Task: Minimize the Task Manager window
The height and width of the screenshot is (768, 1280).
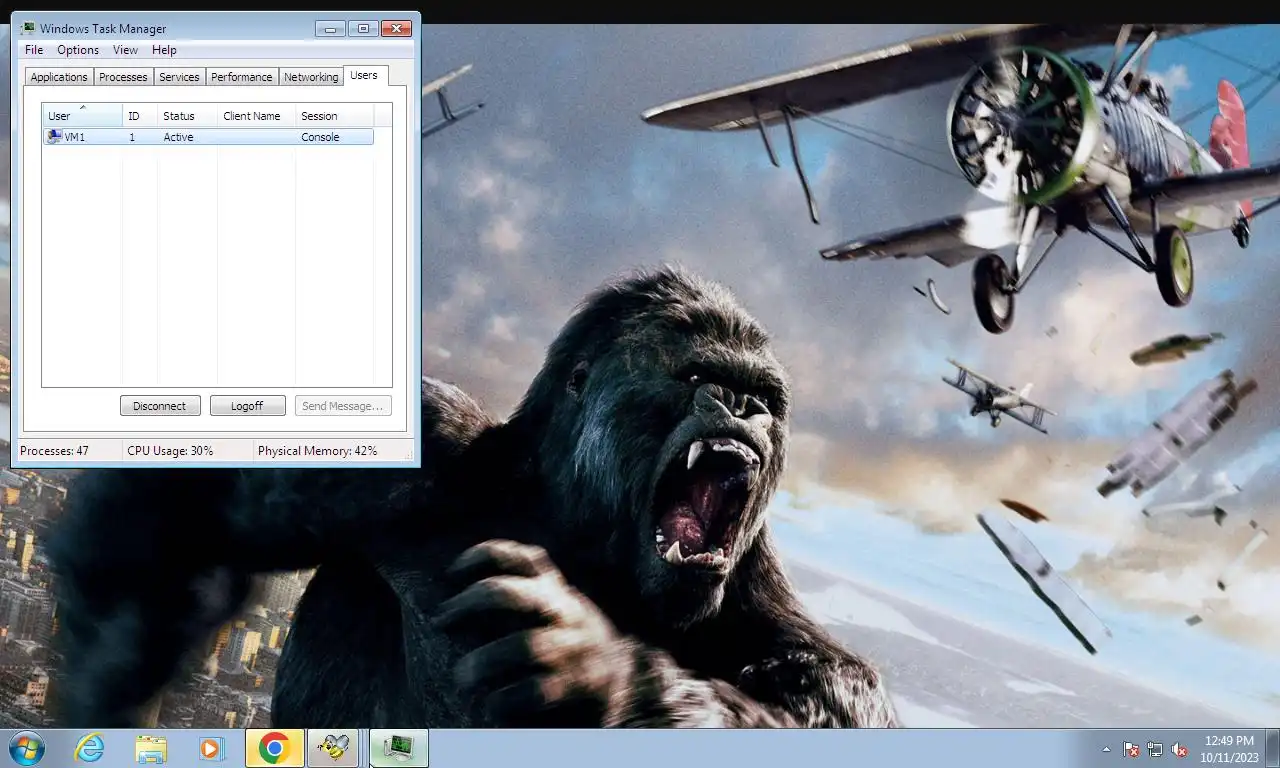Action: coord(331,28)
